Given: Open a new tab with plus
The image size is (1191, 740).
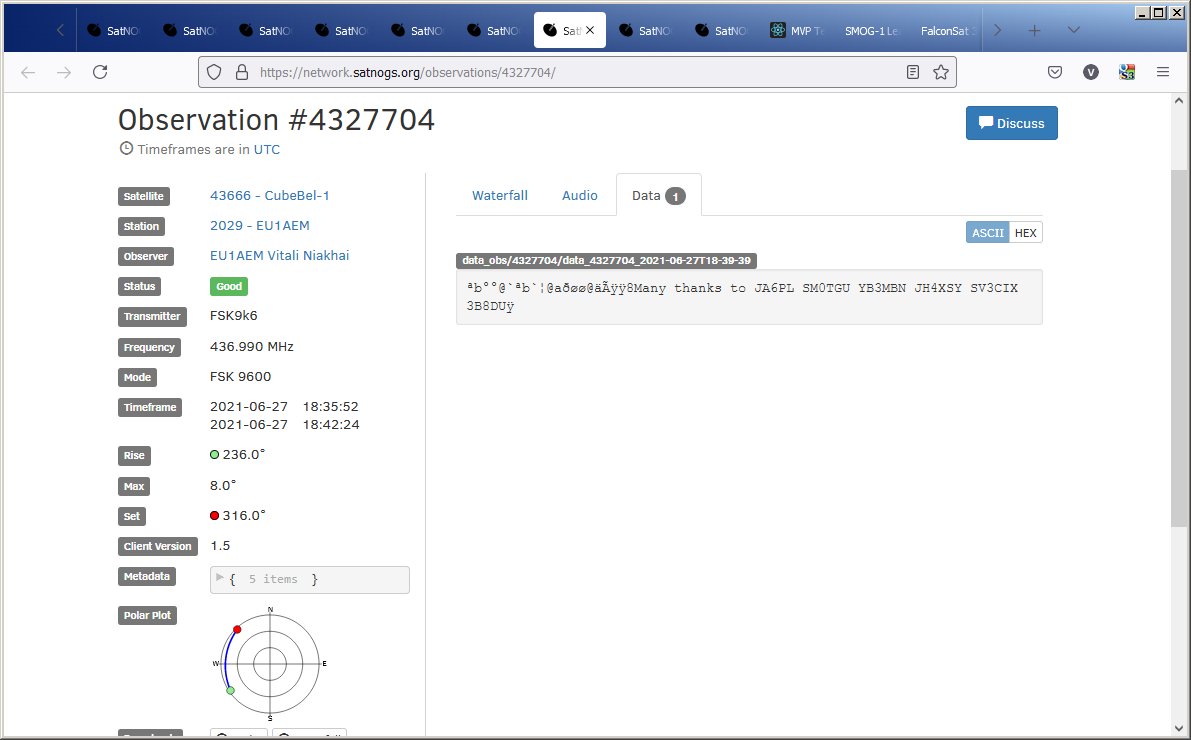Looking at the screenshot, I should tap(1035, 30).
